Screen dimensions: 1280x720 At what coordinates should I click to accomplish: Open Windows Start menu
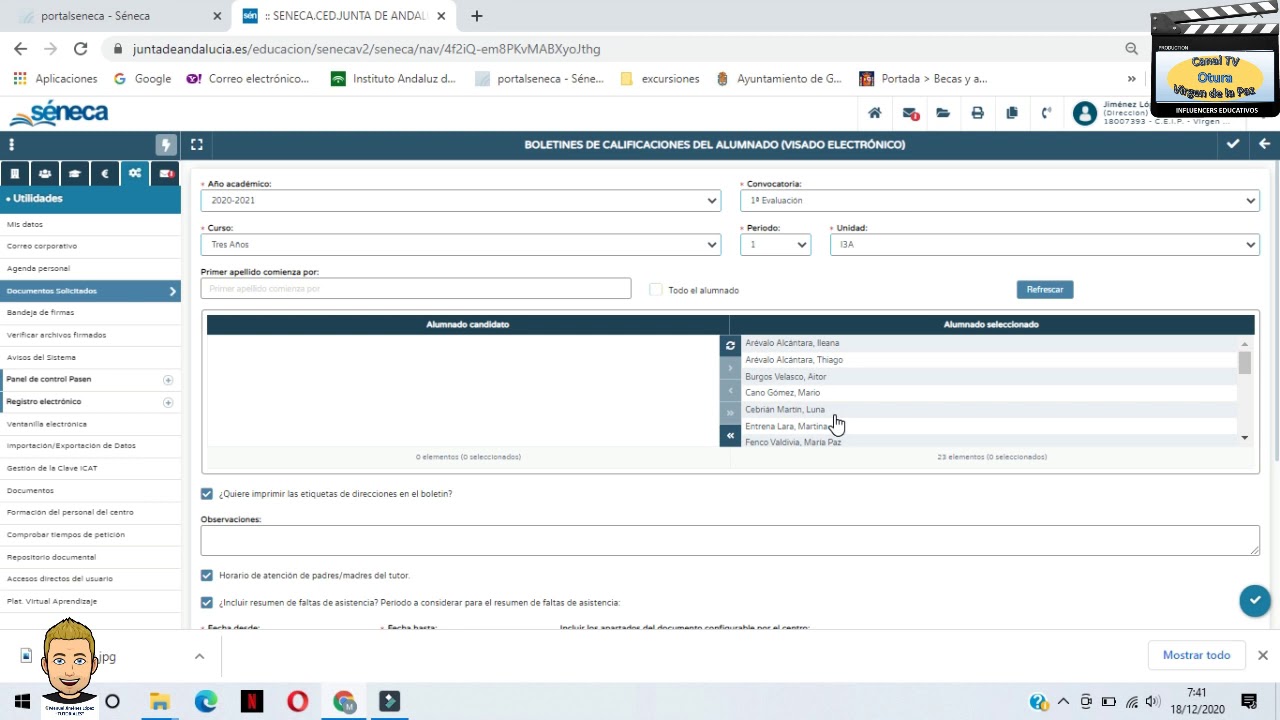click(x=22, y=701)
